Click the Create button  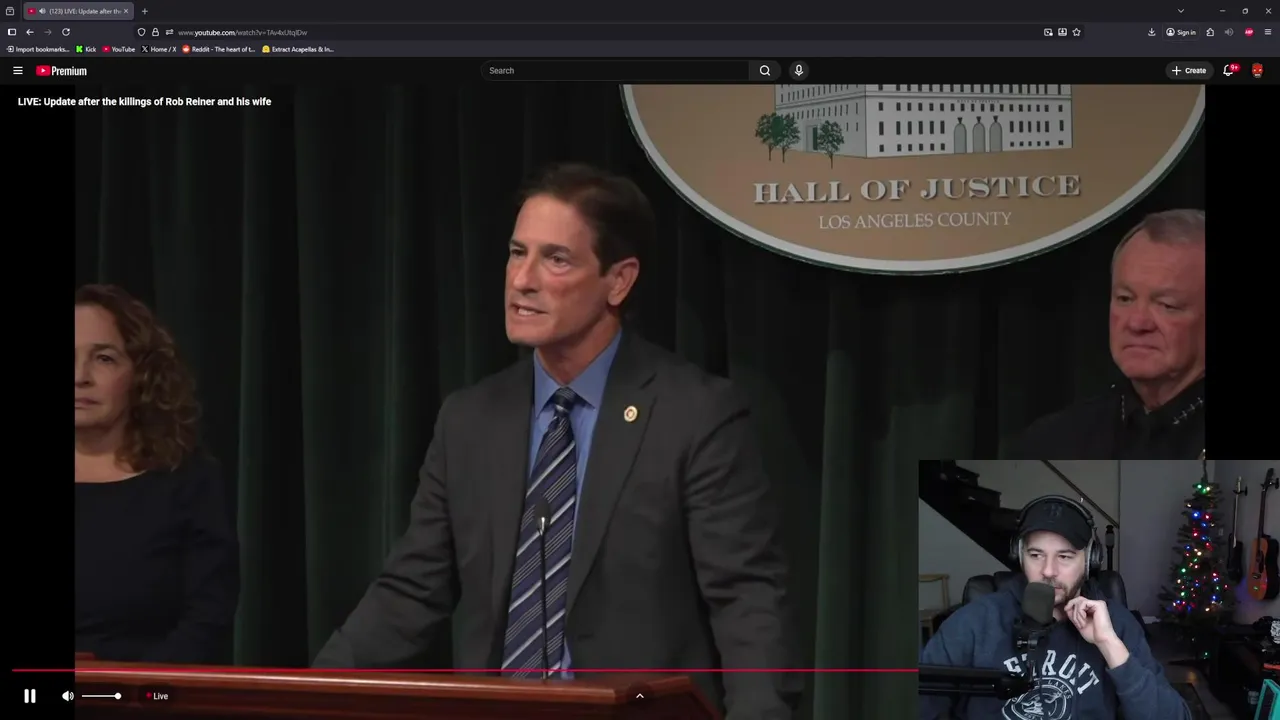click(x=1189, y=70)
